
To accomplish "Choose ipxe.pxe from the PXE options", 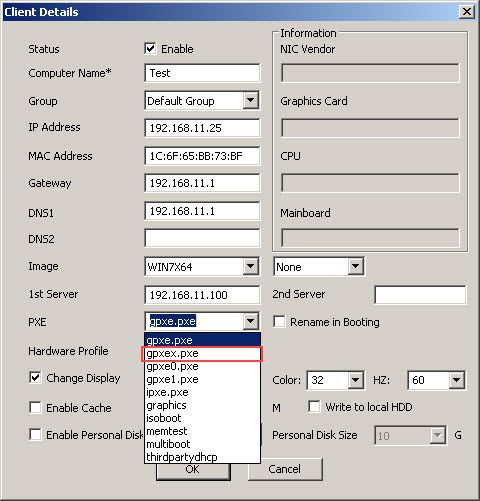I will (x=202, y=392).
